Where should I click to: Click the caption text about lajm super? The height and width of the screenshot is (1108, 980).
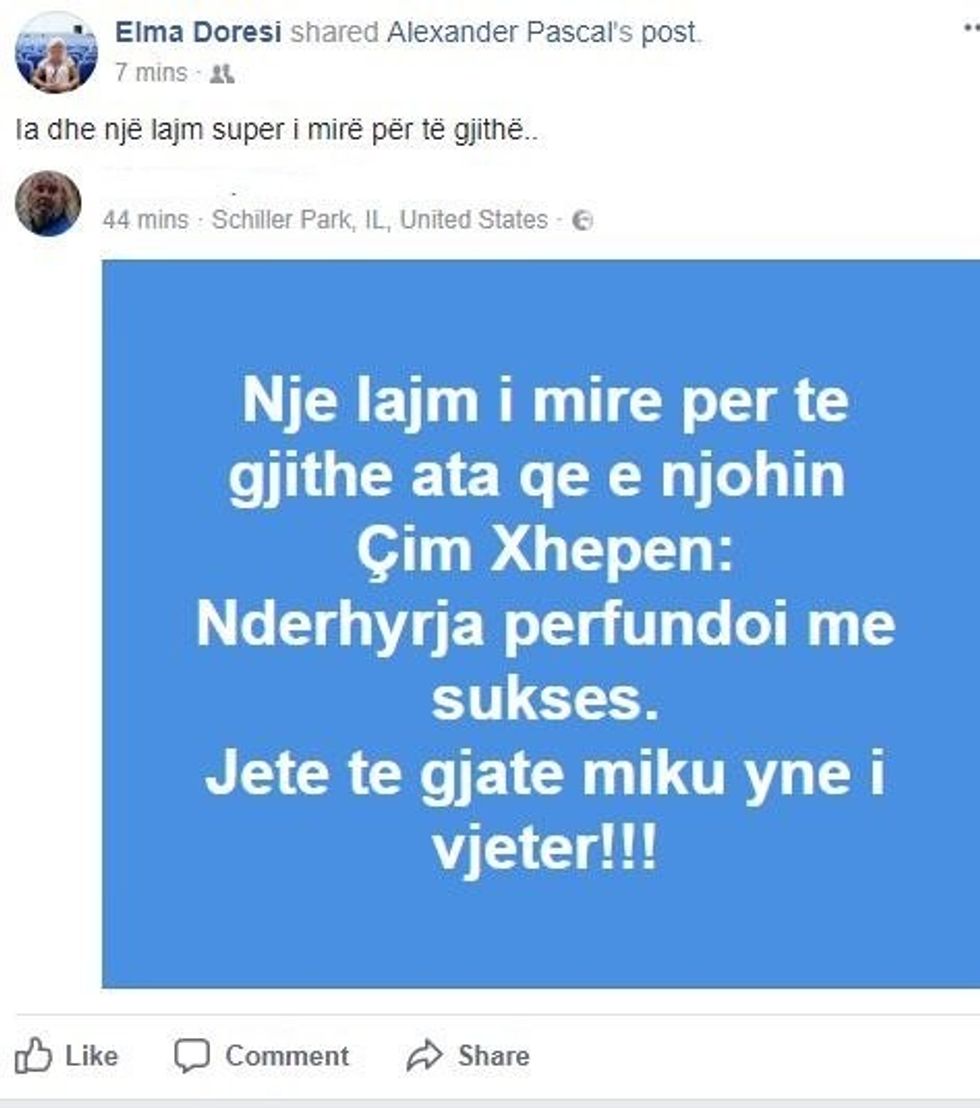point(276,130)
